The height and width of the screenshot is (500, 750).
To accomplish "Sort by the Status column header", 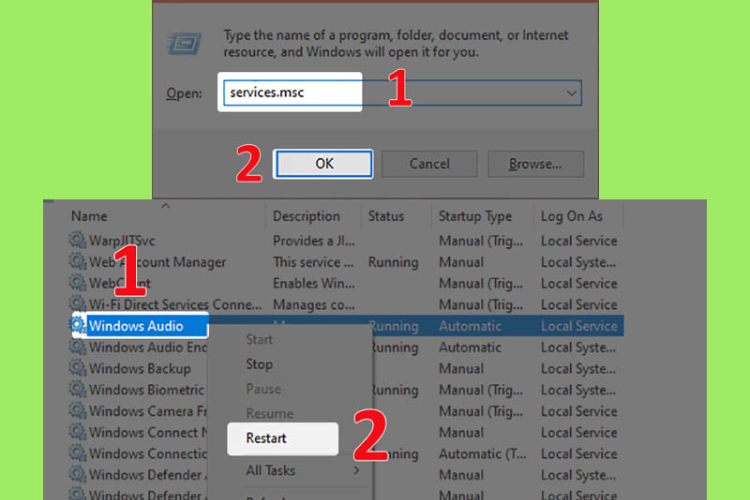I will (386, 216).
